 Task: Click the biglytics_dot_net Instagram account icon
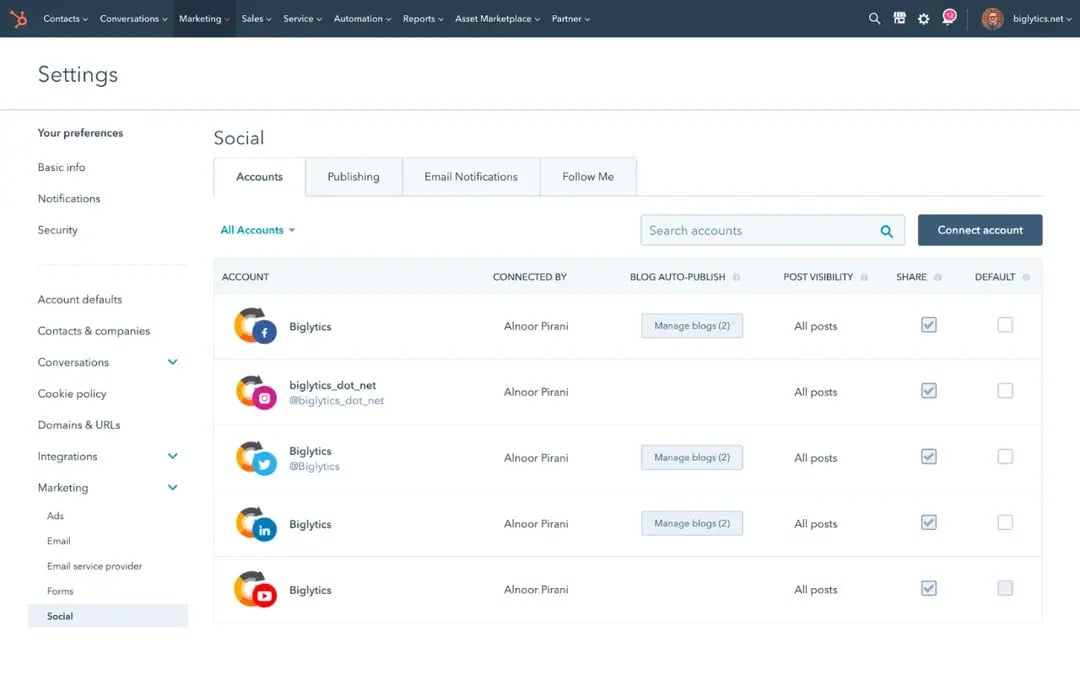point(254,392)
